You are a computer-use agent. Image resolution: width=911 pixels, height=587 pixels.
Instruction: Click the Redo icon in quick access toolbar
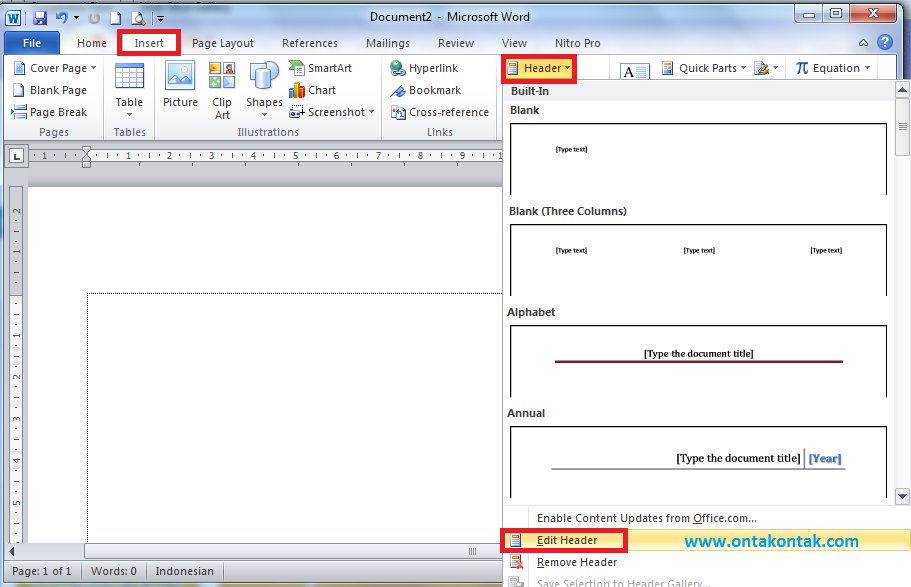tap(94, 18)
